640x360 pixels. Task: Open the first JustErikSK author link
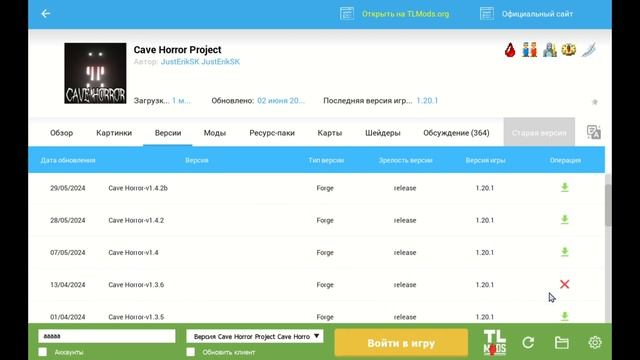[180, 62]
